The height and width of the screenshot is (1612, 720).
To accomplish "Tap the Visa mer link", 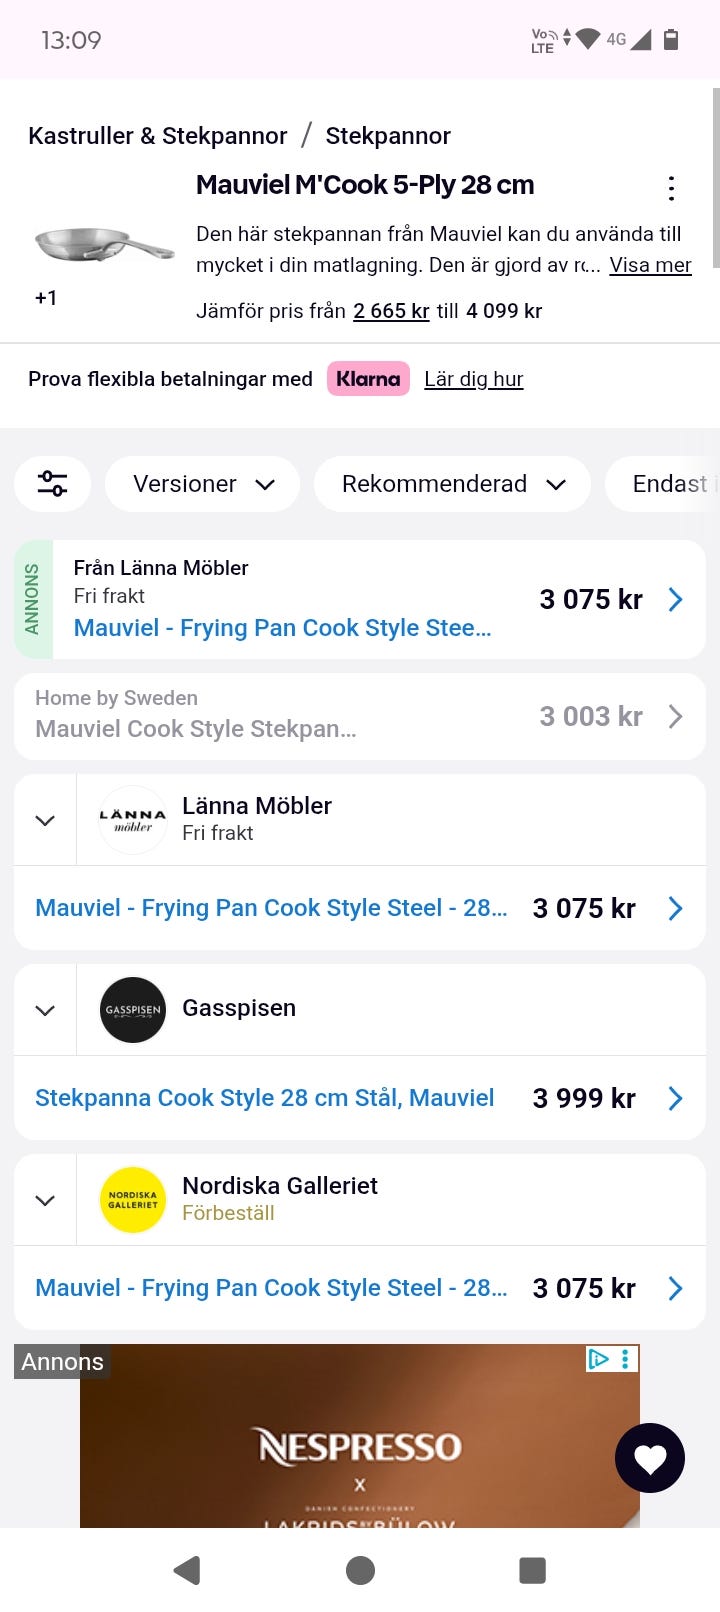I will (x=650, y=265).
